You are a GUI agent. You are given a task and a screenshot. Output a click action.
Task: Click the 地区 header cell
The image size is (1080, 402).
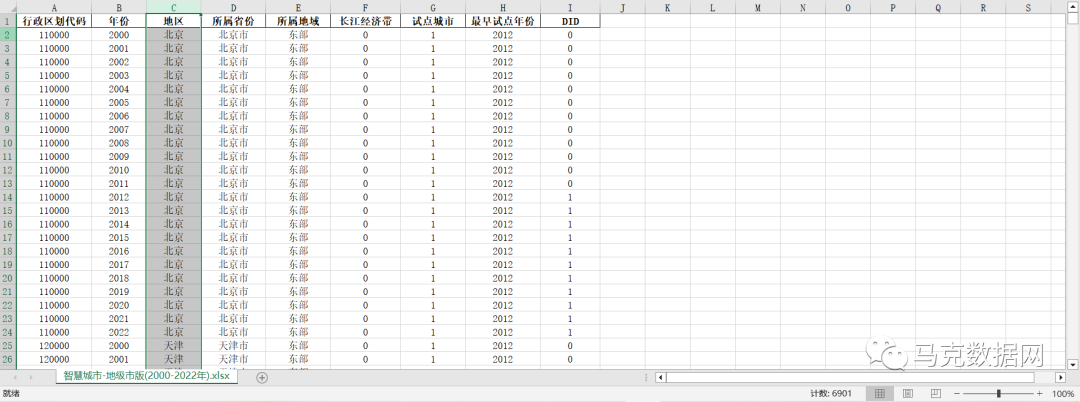[x=174, y=21]
